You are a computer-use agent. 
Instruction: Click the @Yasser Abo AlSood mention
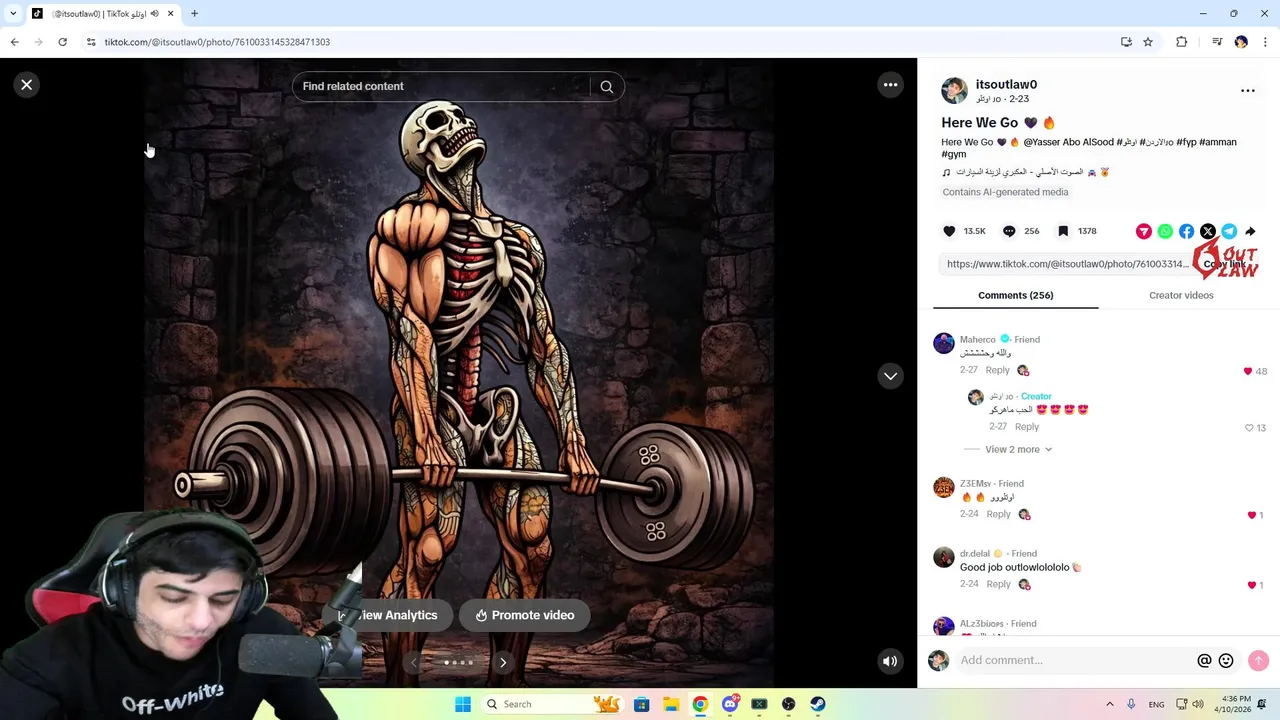(x=1068, y=142)
